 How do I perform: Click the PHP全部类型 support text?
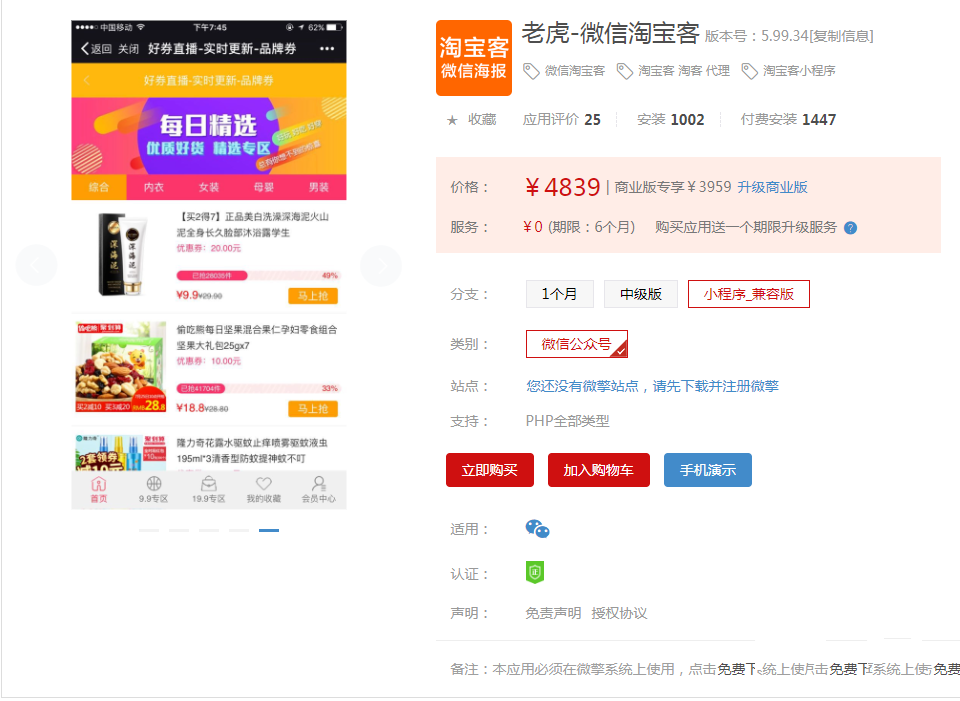click(568, 421)
